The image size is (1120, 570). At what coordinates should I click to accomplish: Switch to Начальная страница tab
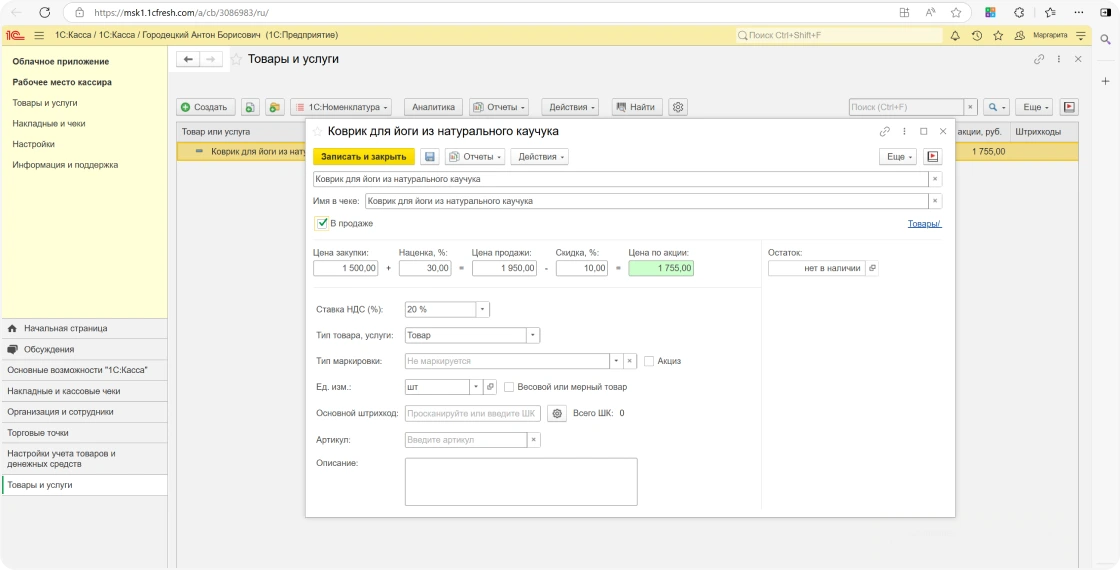pyautogui.click(x=84, y=329)
